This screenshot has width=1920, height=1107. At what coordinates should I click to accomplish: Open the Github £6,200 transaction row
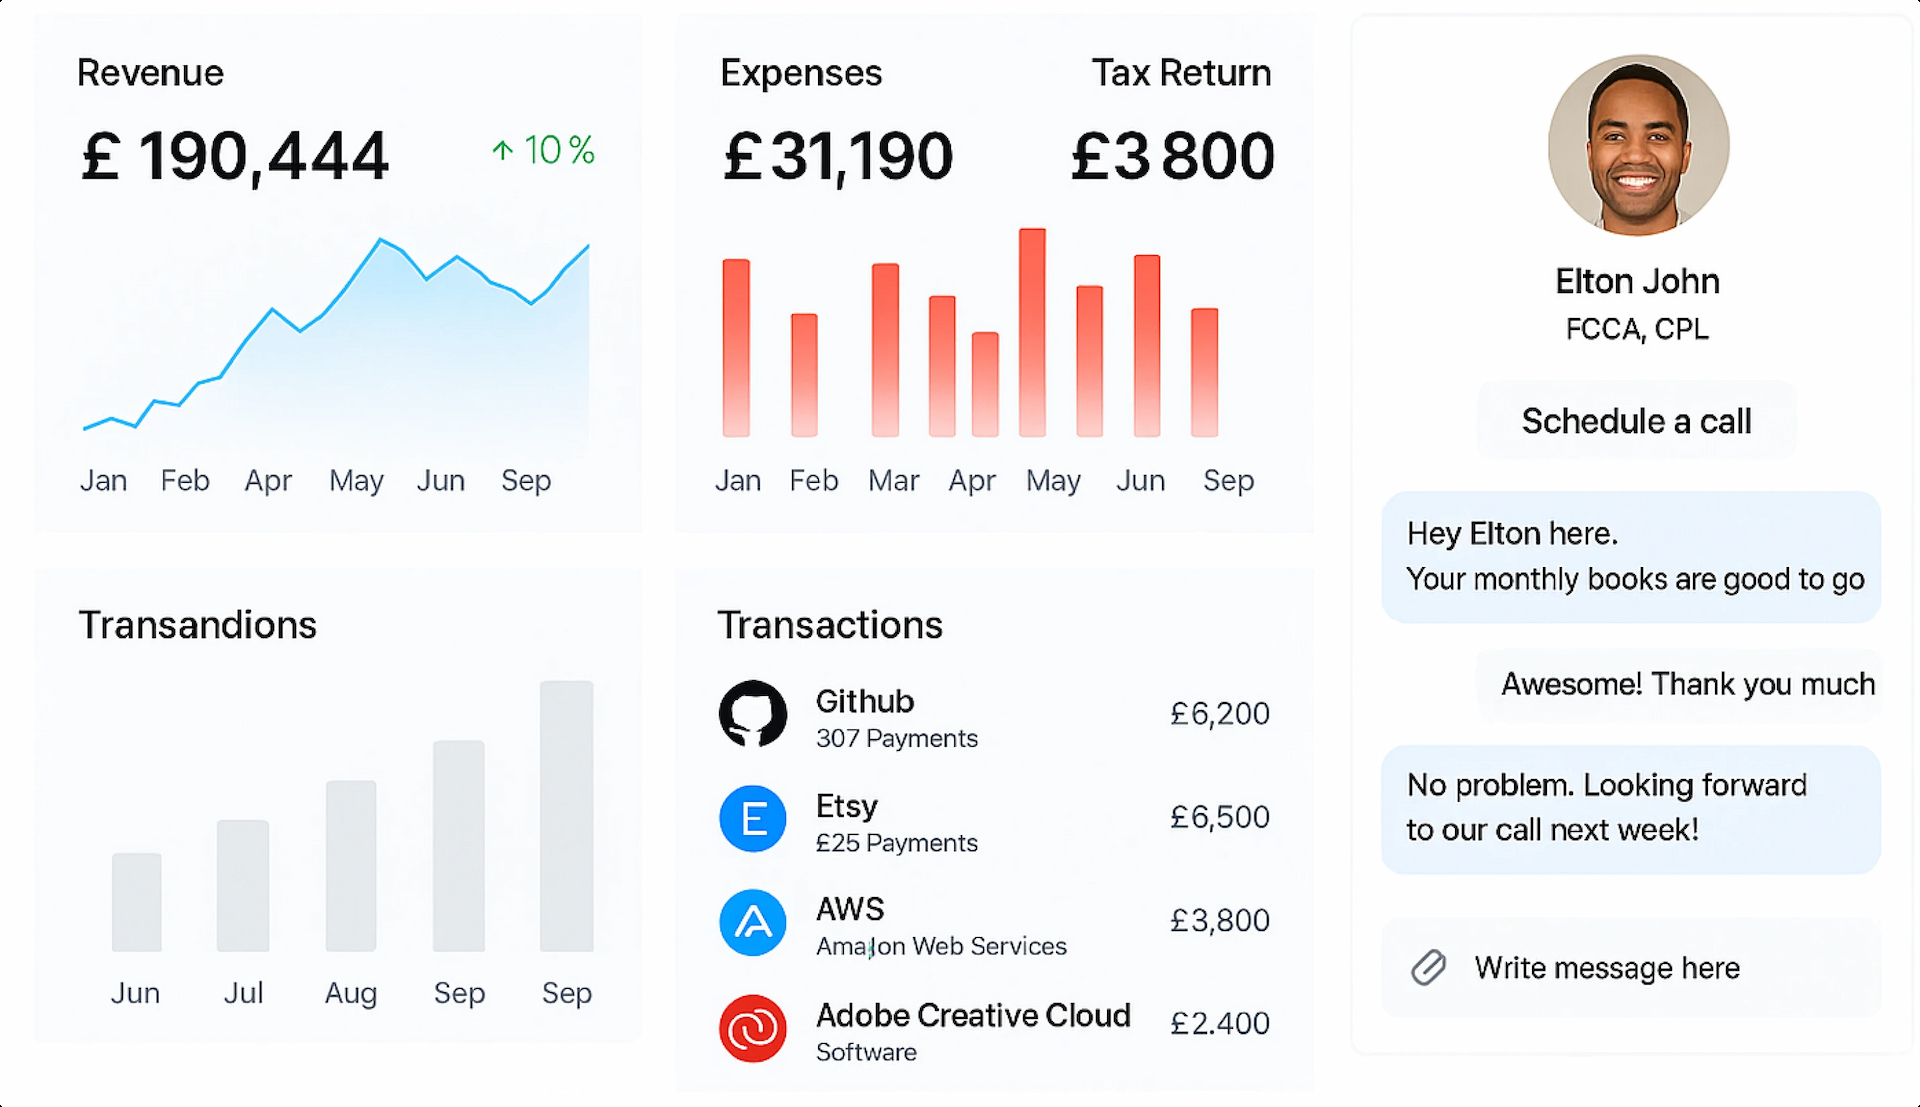click(x=995, y=715)
